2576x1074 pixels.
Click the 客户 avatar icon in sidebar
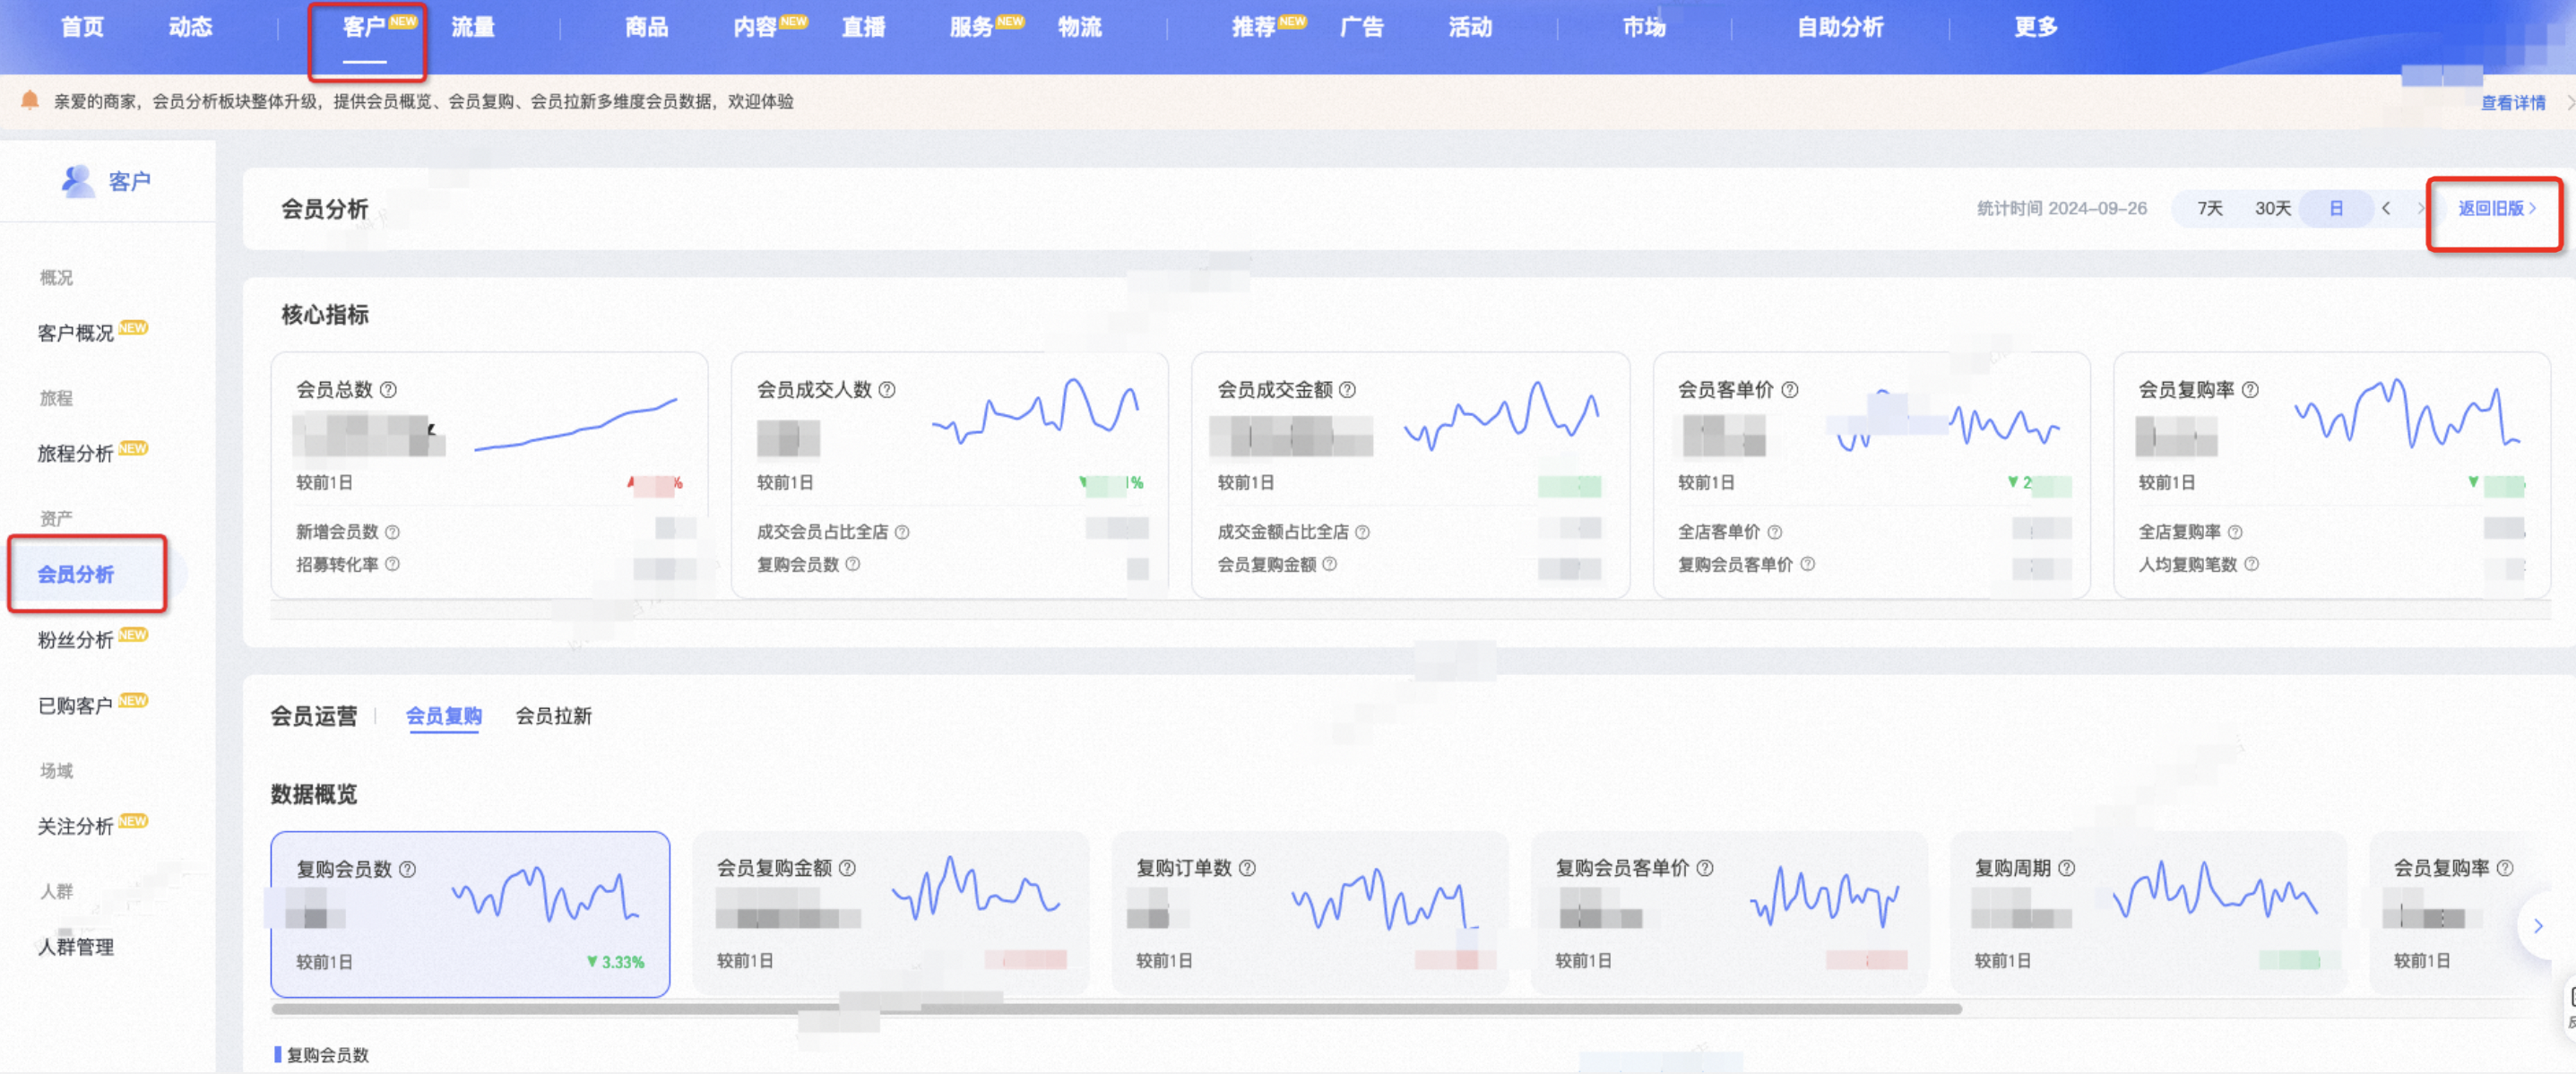(77, 181)
